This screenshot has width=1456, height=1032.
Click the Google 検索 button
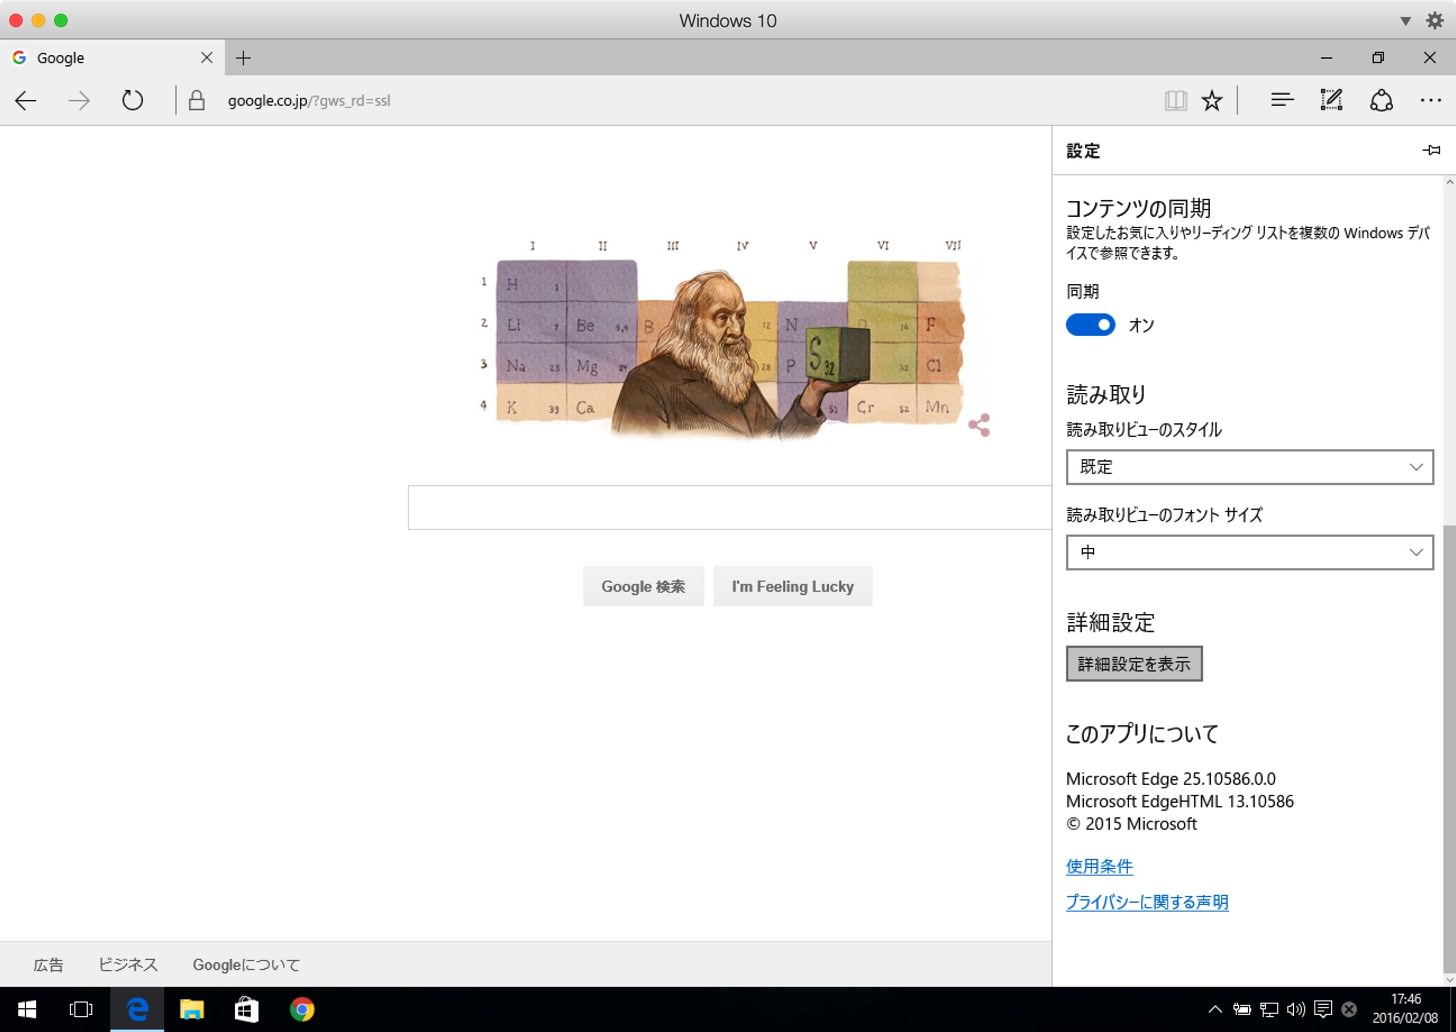(x=643, y=586)
